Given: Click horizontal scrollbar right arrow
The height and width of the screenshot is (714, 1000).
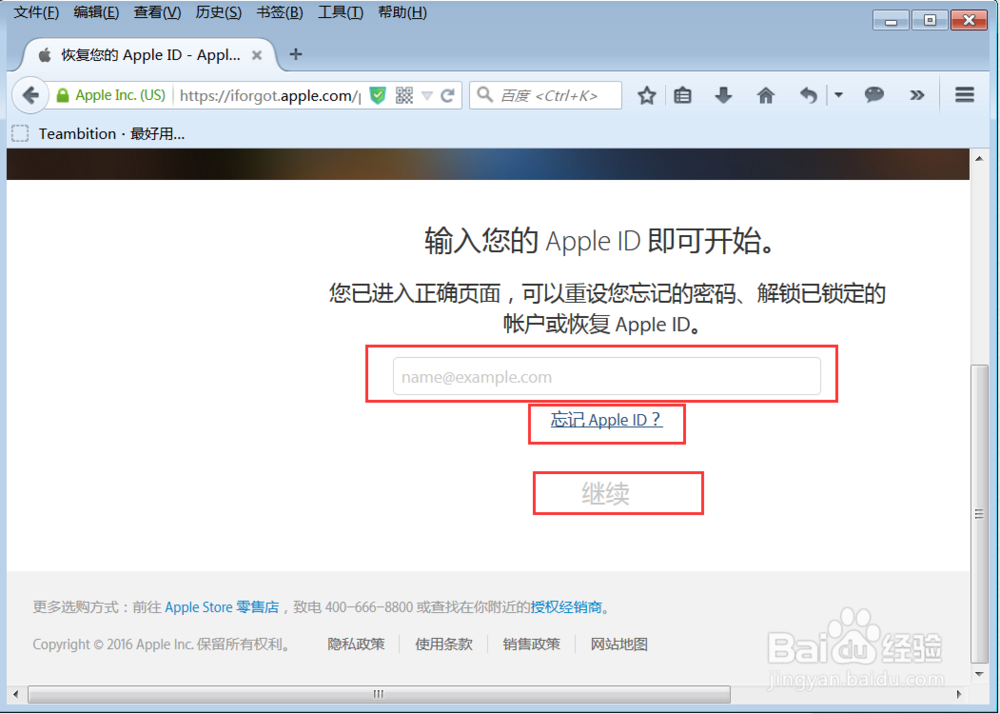Looking at the screenshot, I should coord(959,694).
